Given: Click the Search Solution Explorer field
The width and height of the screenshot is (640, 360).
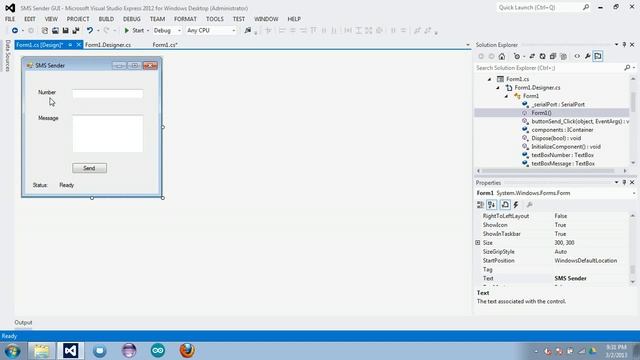Looking at the screenshot, I should (549, 68).
